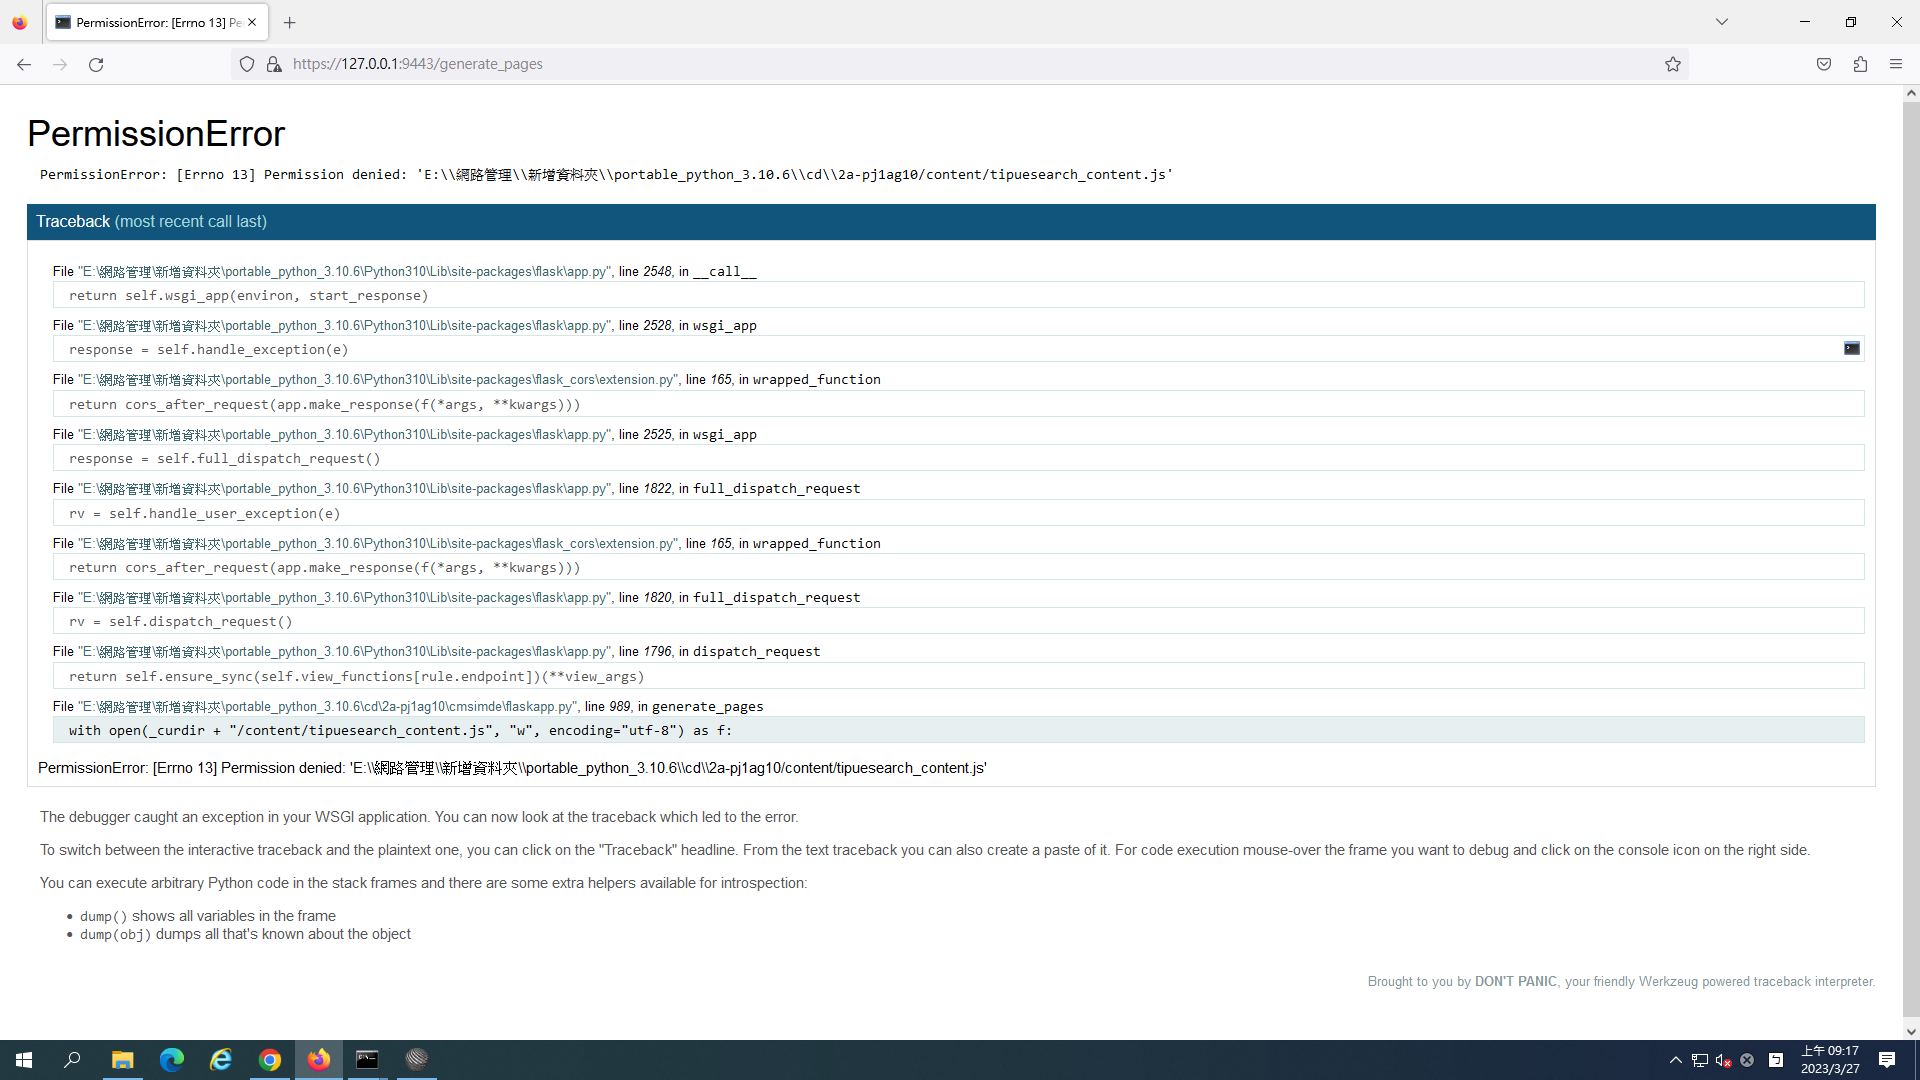The height and width of the screenshot is (1080, 1920).
Task: Bookmark this page with star icon
Action: (x=1672, y=64)
